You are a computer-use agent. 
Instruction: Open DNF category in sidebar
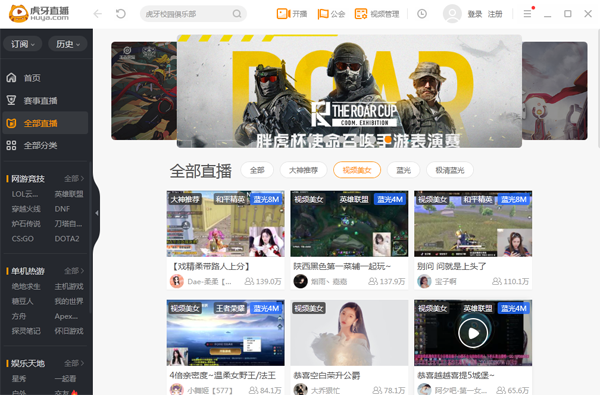[x=62, y=209]
